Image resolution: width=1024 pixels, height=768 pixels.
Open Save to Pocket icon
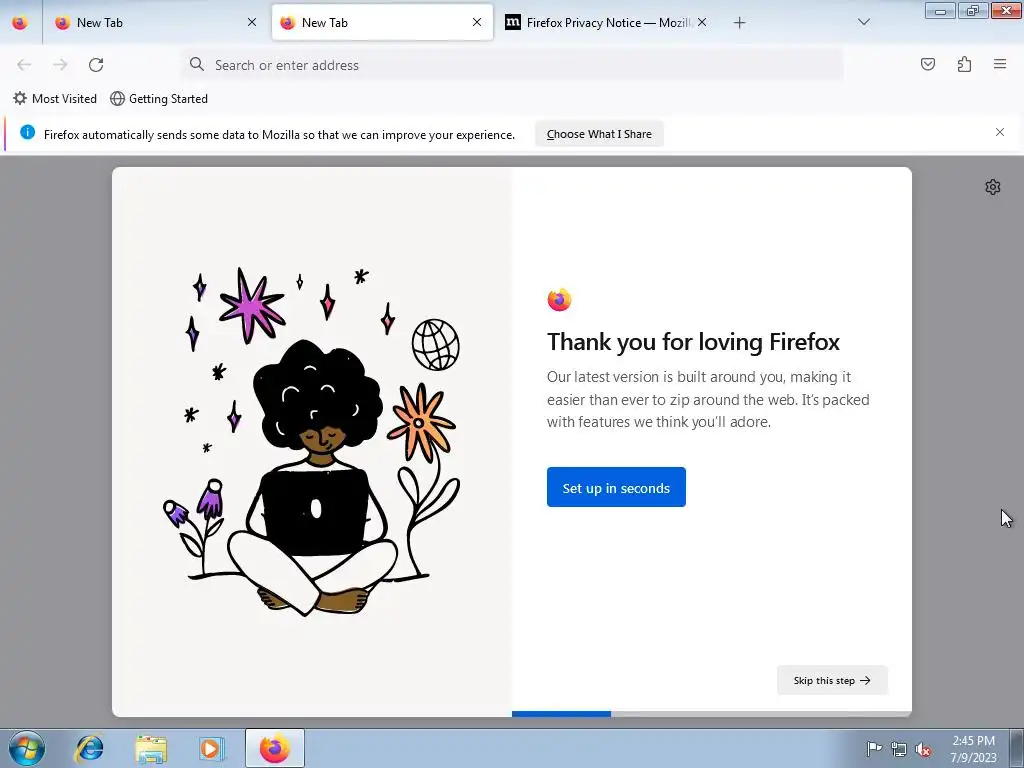click(x=927, y=64)
